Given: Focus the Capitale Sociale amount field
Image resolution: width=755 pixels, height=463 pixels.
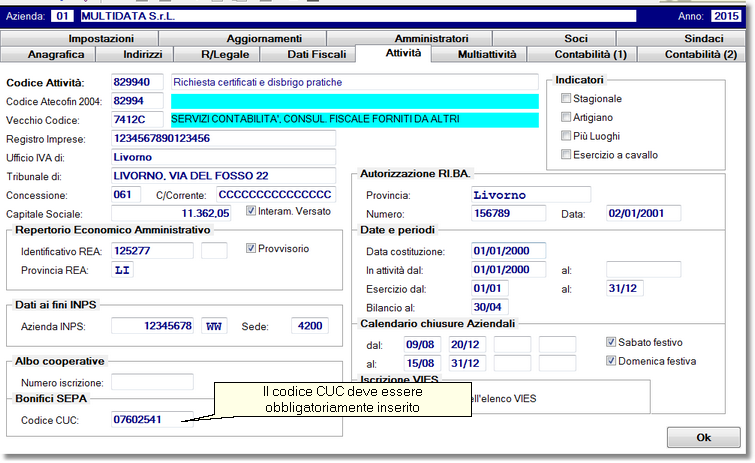Looking at the screenshot, I should click(x=171, y=214).
